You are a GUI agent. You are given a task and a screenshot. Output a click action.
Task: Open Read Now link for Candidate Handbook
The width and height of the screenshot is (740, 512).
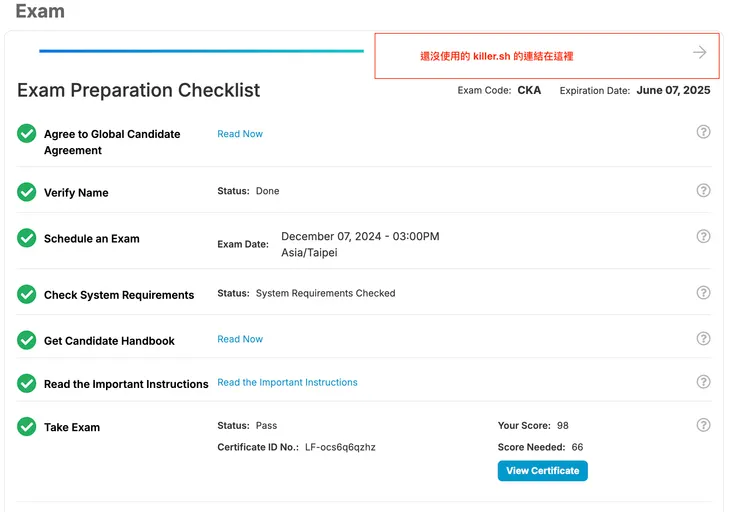[240, 339]
